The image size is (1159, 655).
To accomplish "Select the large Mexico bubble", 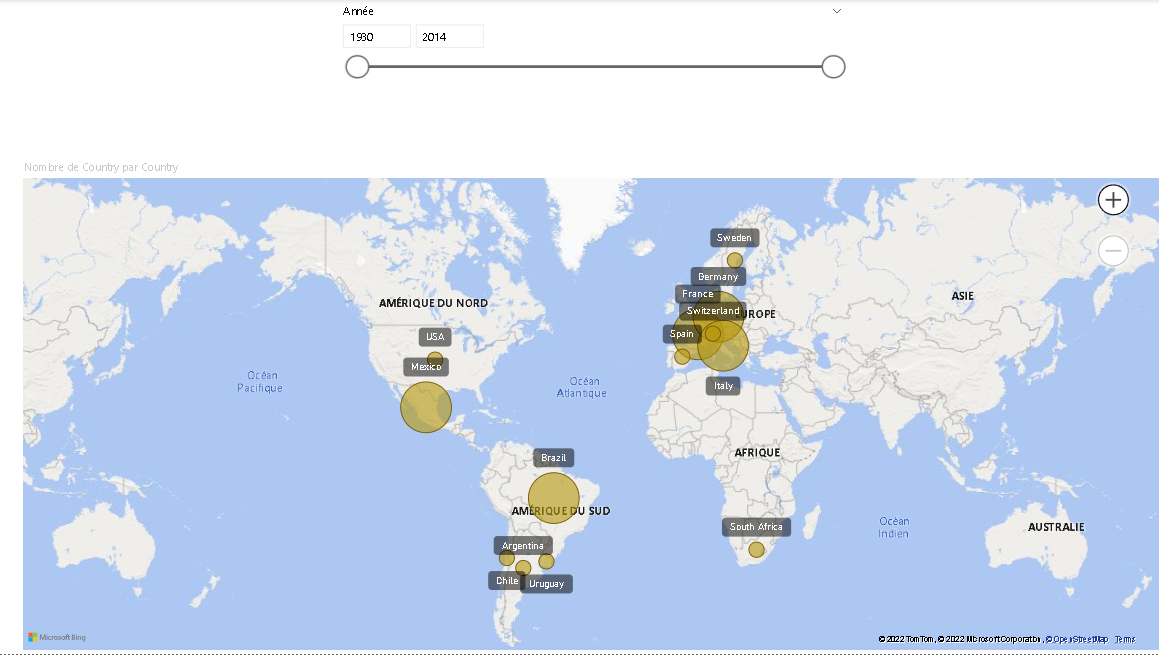I will [x=426, y=407].
